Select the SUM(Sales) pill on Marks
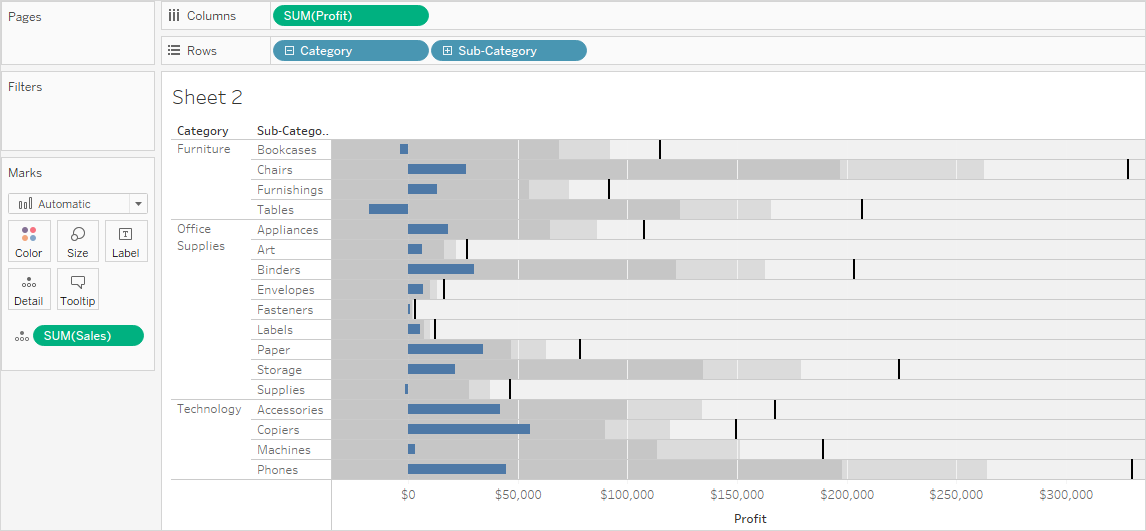Viewport: 1146px width, 531px height. [x=88, y=336]
